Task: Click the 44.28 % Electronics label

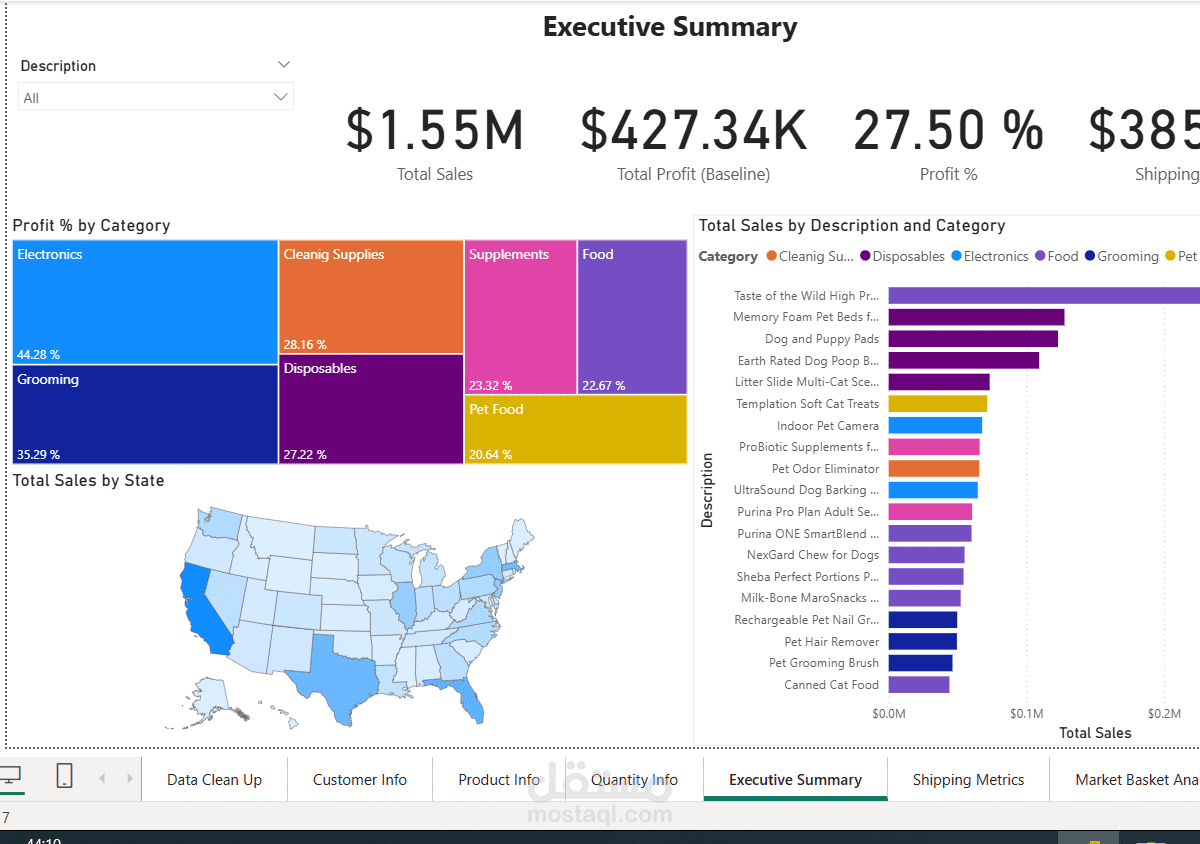Action: [x=38, y=354]
